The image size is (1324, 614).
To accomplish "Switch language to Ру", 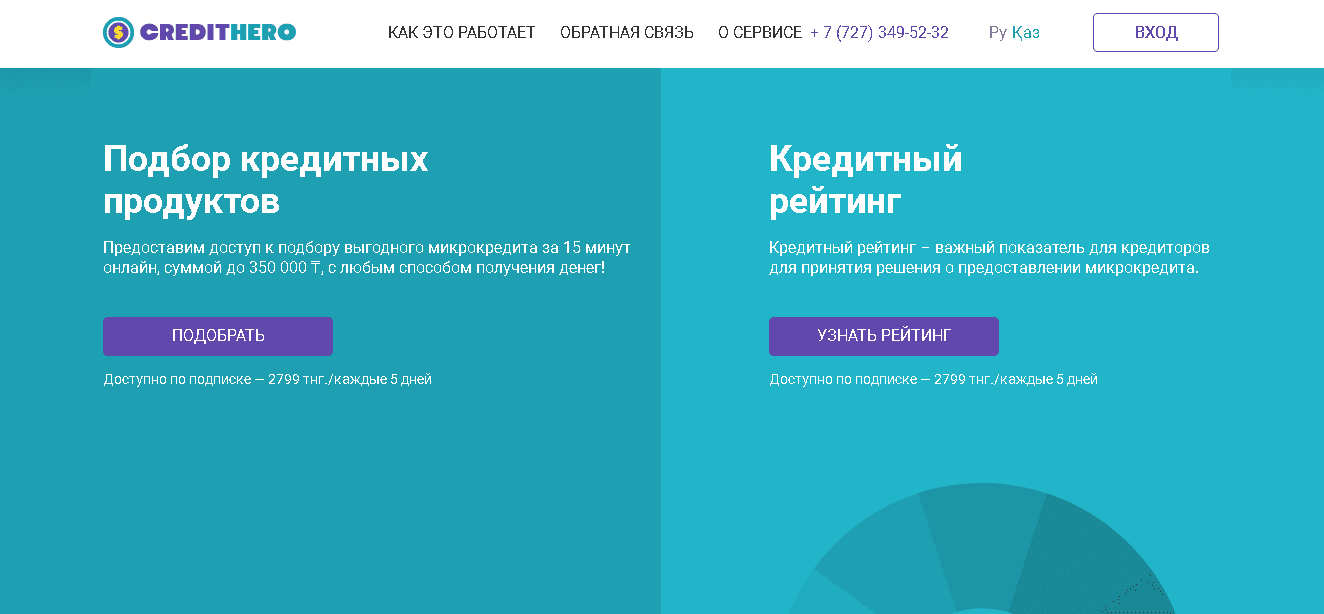I will (997, 32).
